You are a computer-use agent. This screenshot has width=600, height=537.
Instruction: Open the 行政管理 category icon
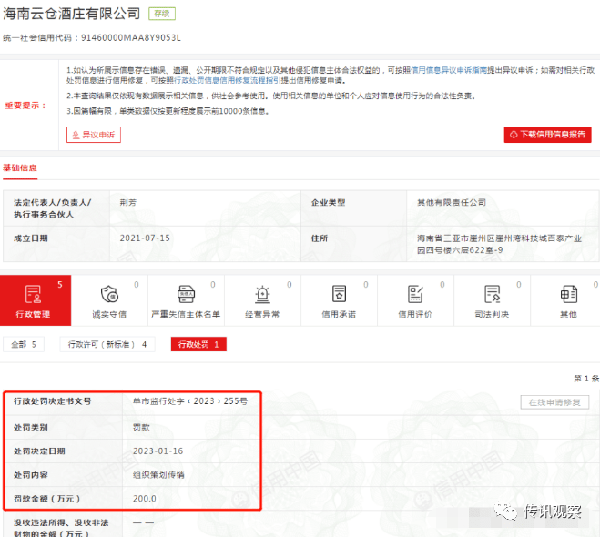[x=33, y=296]
